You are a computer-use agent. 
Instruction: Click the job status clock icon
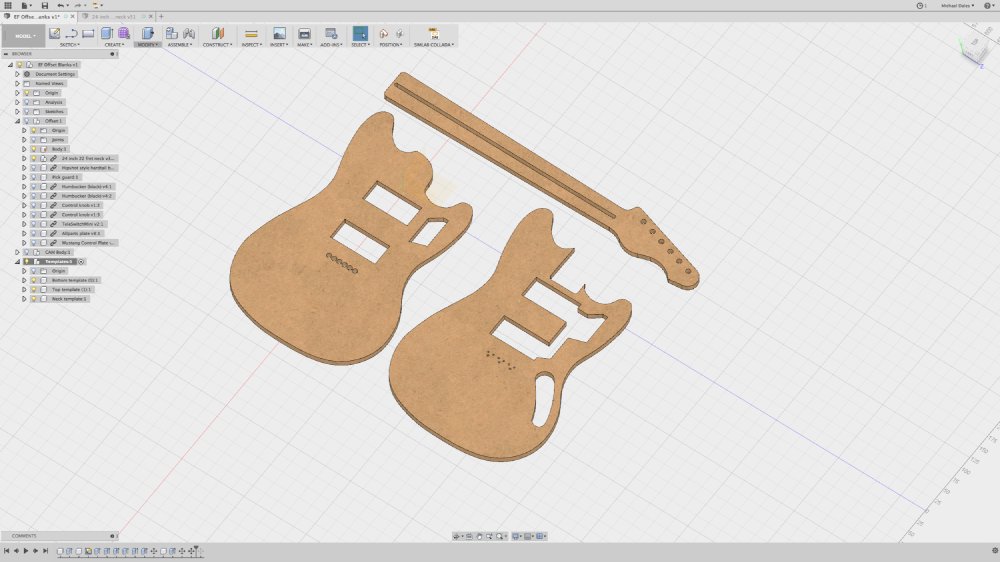(920, 6)
